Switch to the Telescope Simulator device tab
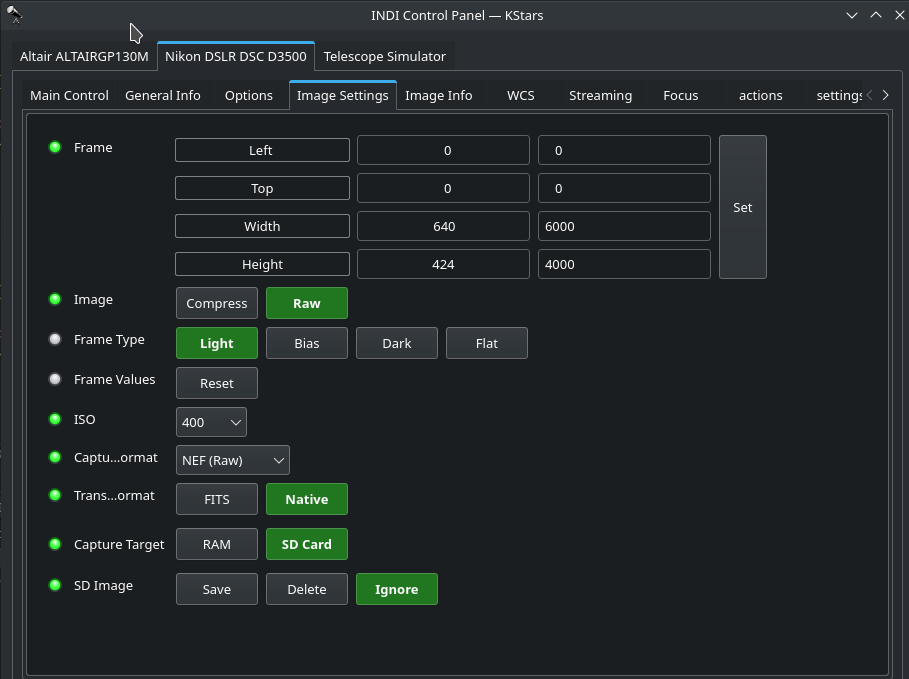The width and height of the screenshot is (909, 679). (x=385, y=56)
